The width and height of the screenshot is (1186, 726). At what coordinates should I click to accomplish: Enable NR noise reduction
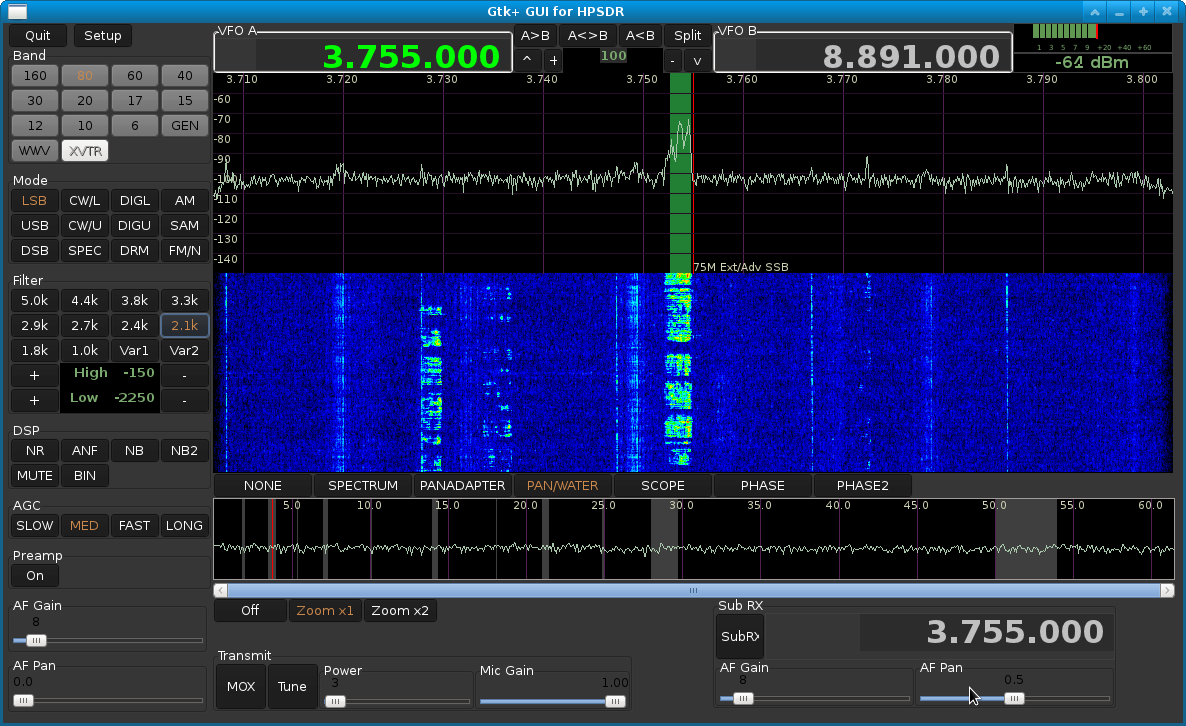[x=34, y=450]
